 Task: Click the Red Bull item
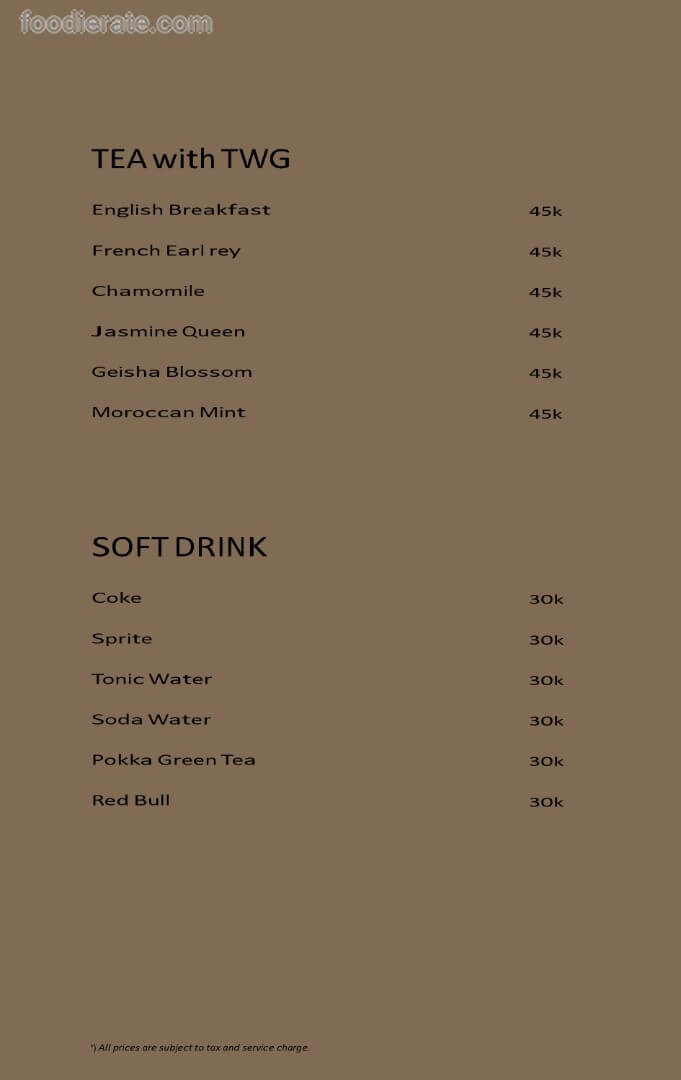(131, 801)
